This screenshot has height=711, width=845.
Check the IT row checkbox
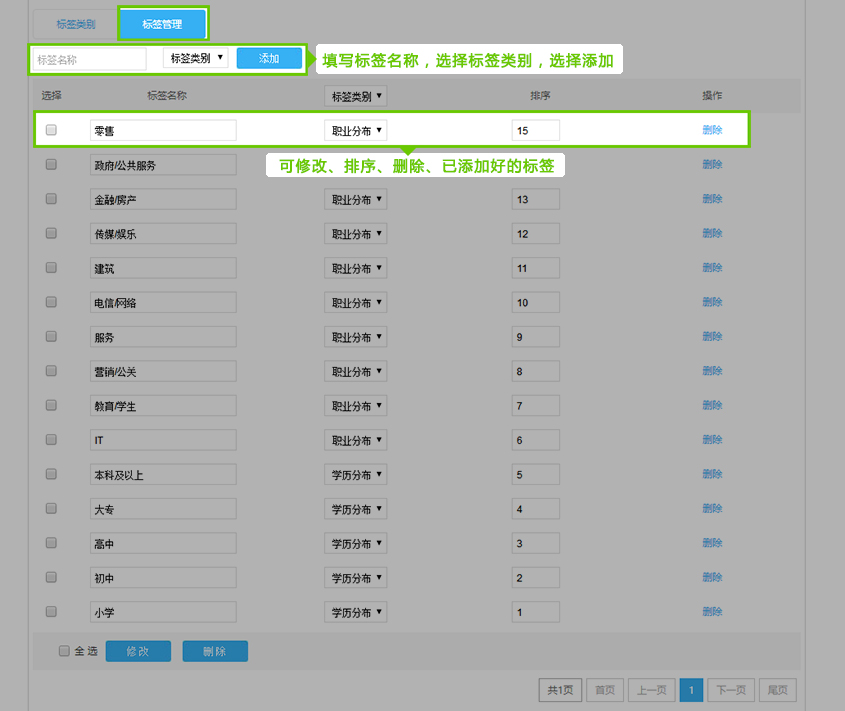click(51, 440)
